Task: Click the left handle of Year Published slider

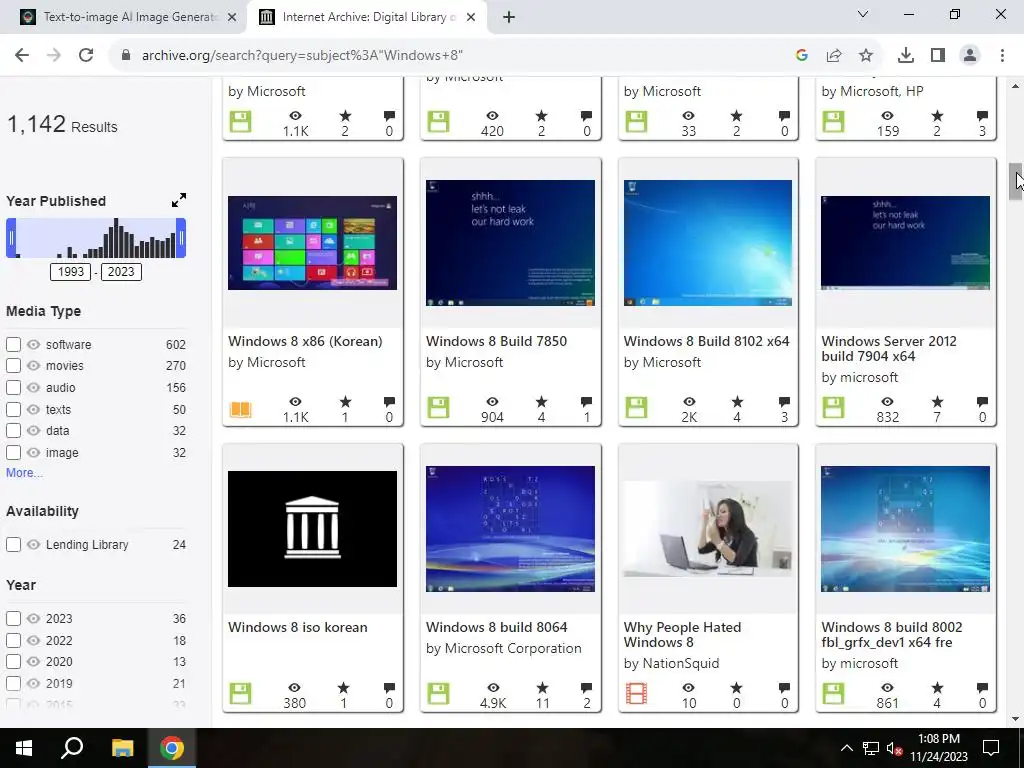Action: coord(11,238)
